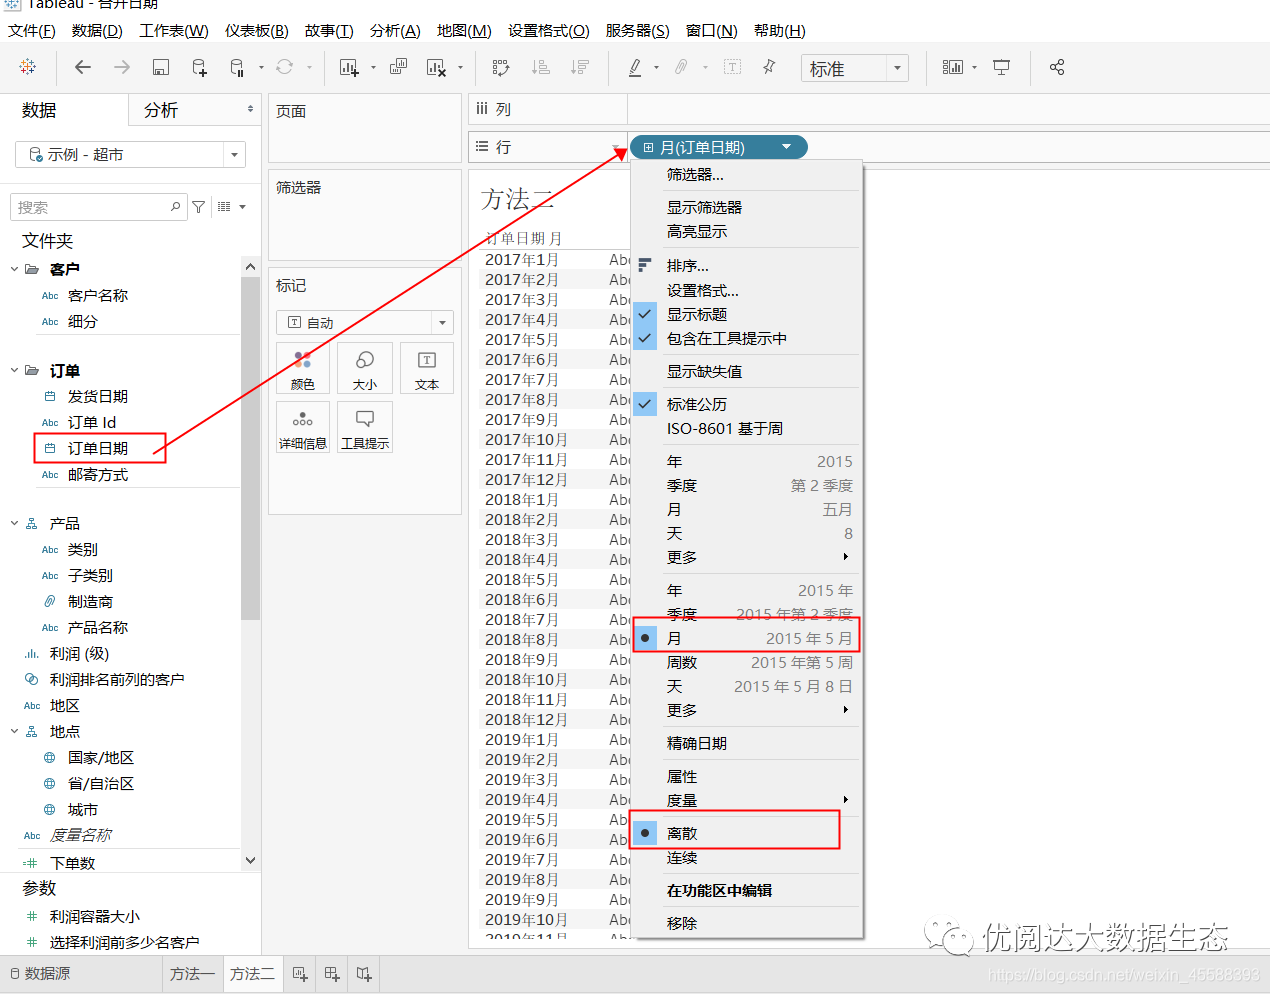Collapse the 产品 hierarchy
The image size is (1270, 994).
(x=15, y=523)
